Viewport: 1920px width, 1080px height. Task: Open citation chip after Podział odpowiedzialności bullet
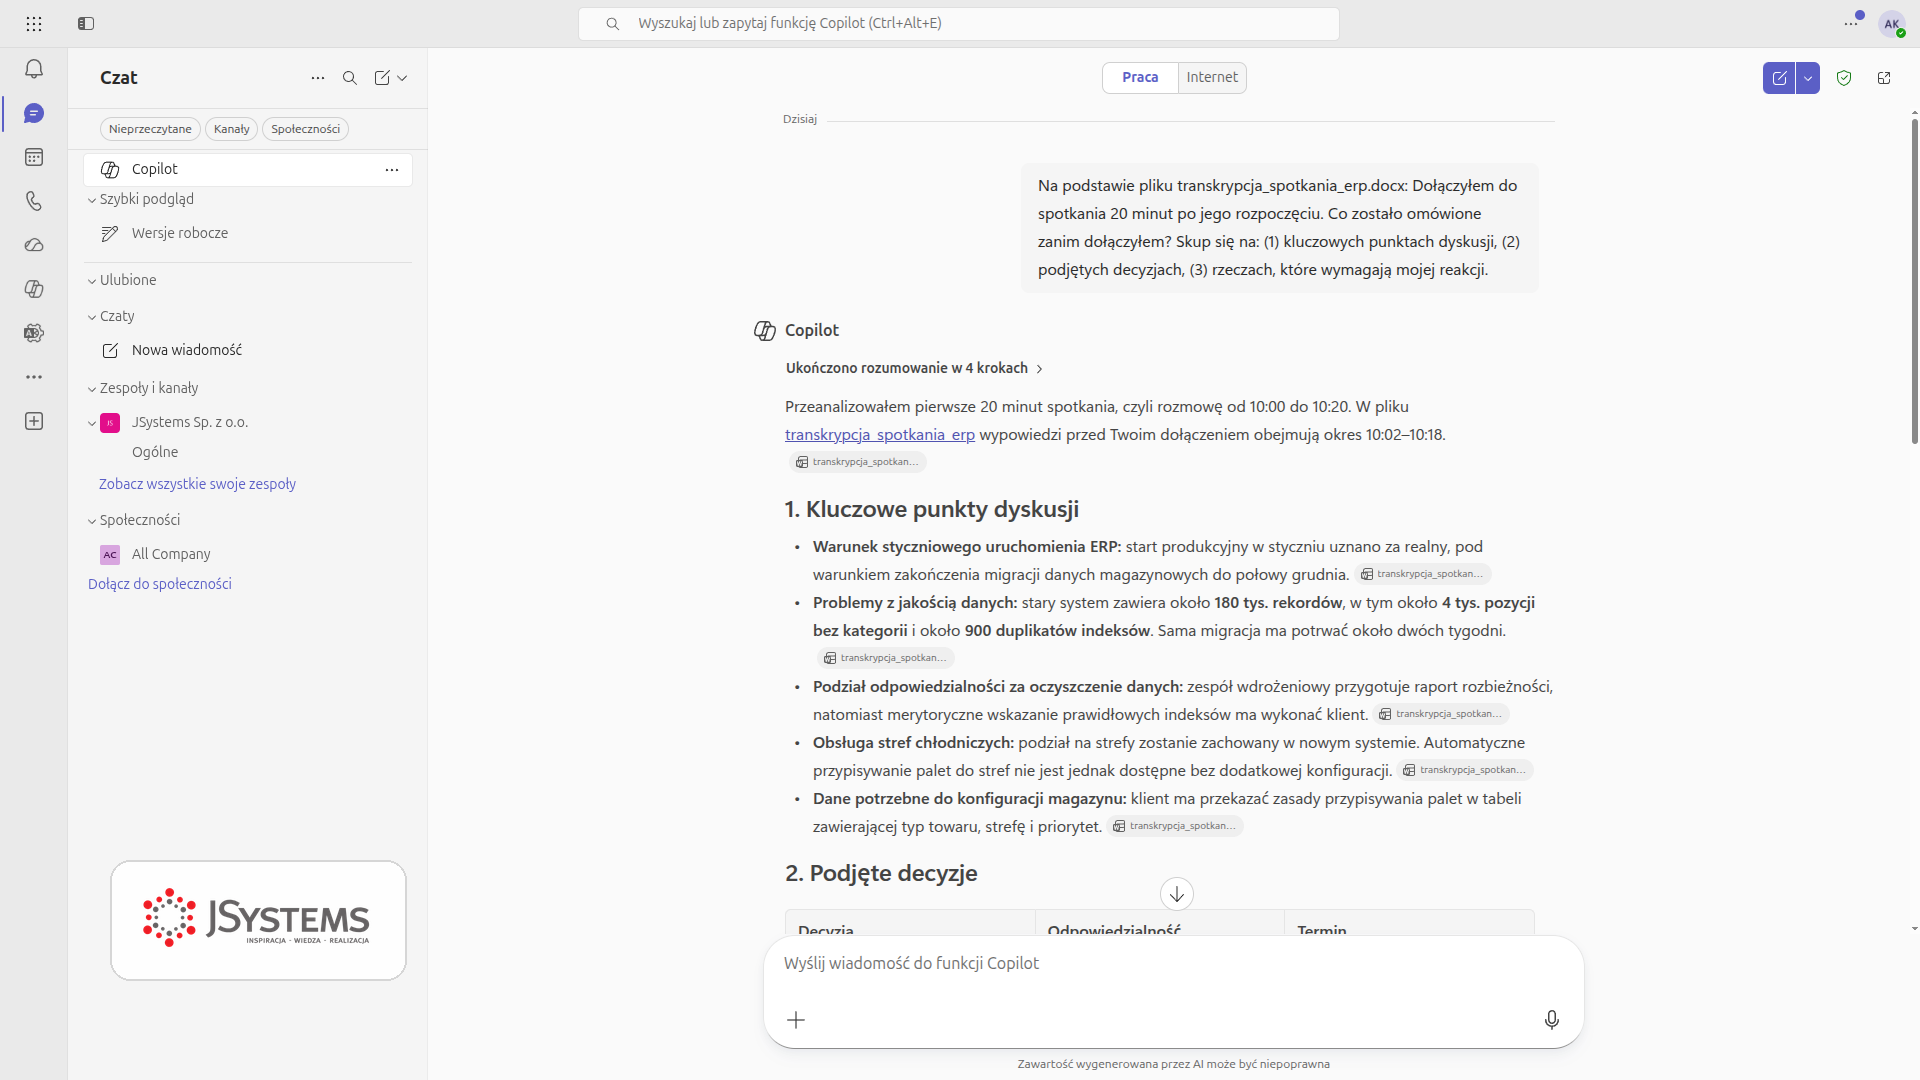[x=1441, y=714]
